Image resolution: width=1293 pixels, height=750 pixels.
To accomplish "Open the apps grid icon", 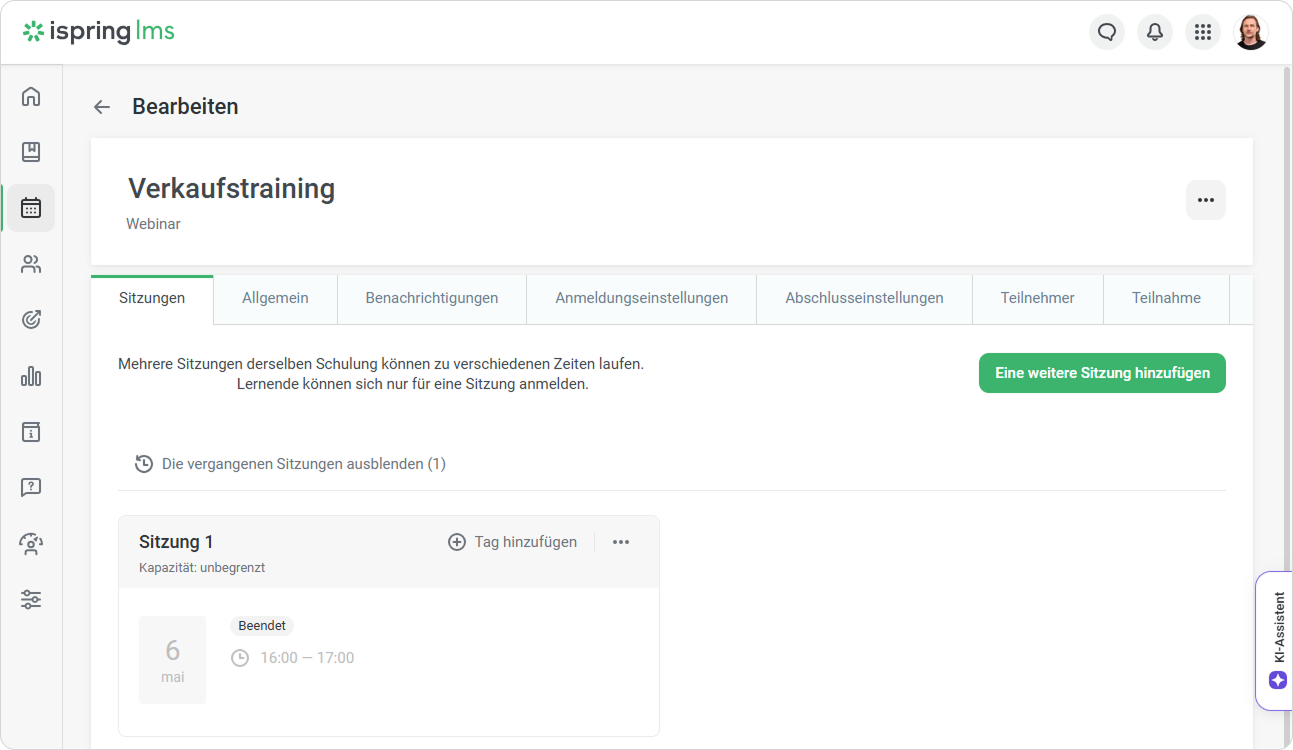I will (x=1202, y=32).
